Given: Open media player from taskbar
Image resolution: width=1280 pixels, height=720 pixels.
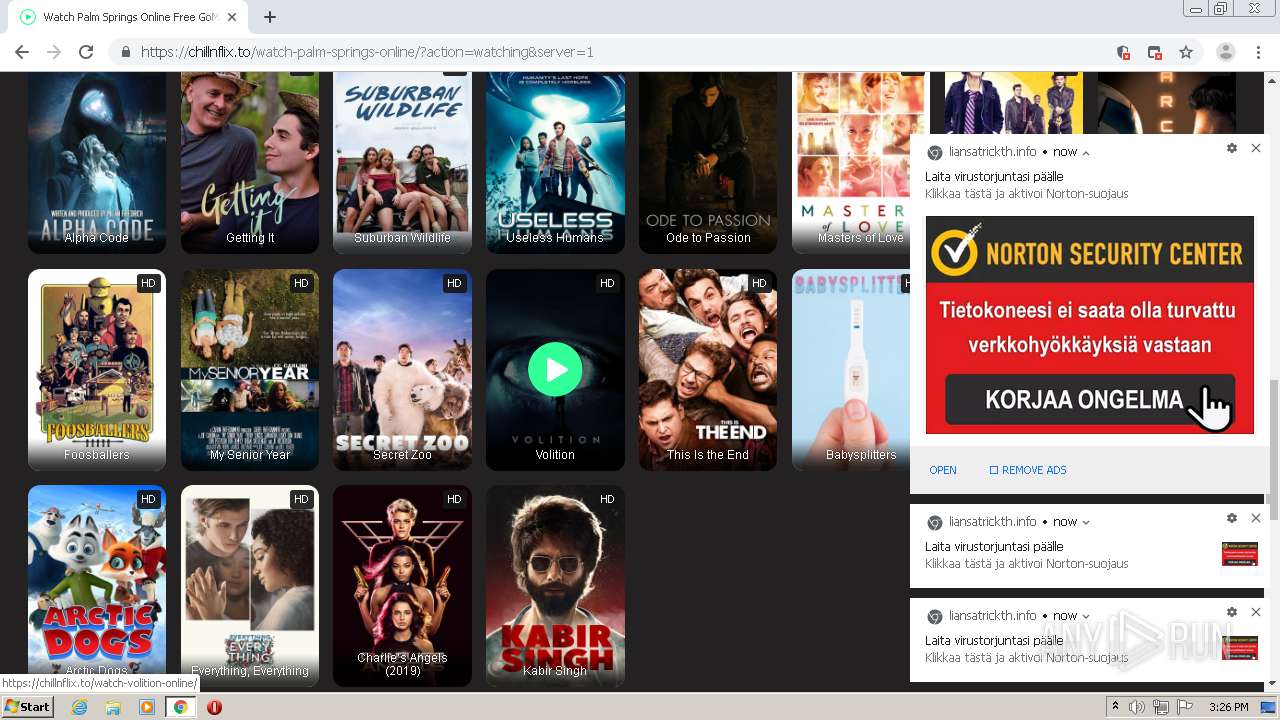Looking at the screenshot, I should coord(147,707).
